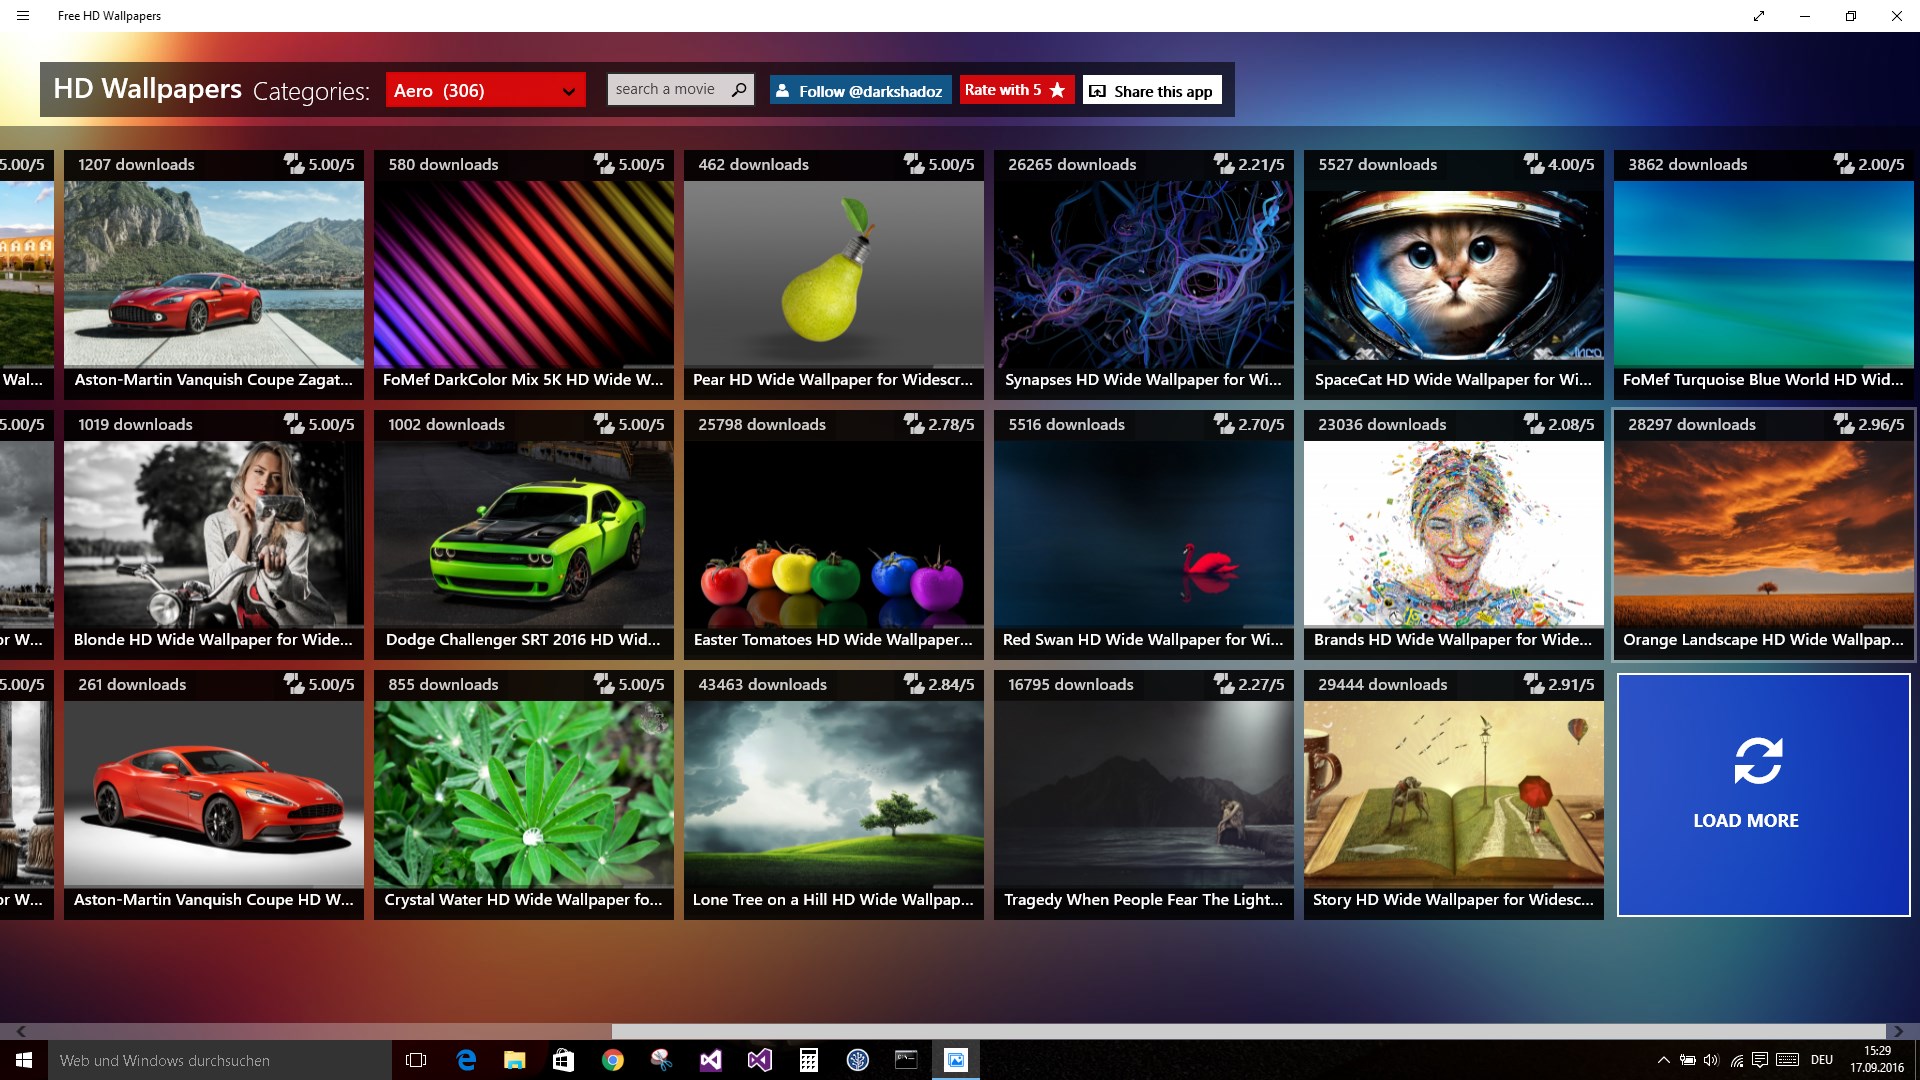
Task: Click the horizontal scrollbar thumb
Action: click(x=1247, y=1031)
